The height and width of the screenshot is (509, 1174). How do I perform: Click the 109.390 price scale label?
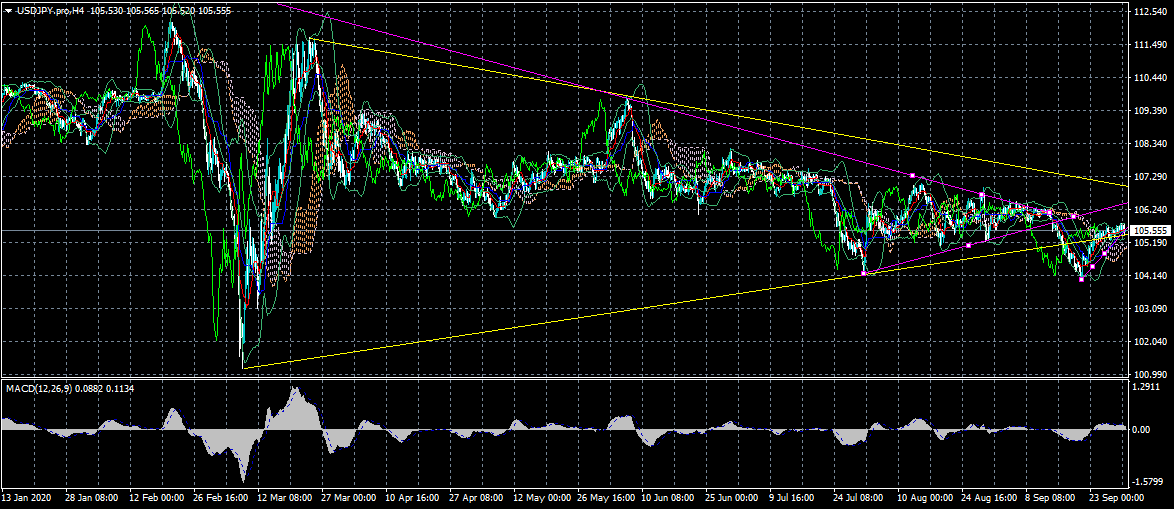pyautogui.click(x=1148, y=111)
